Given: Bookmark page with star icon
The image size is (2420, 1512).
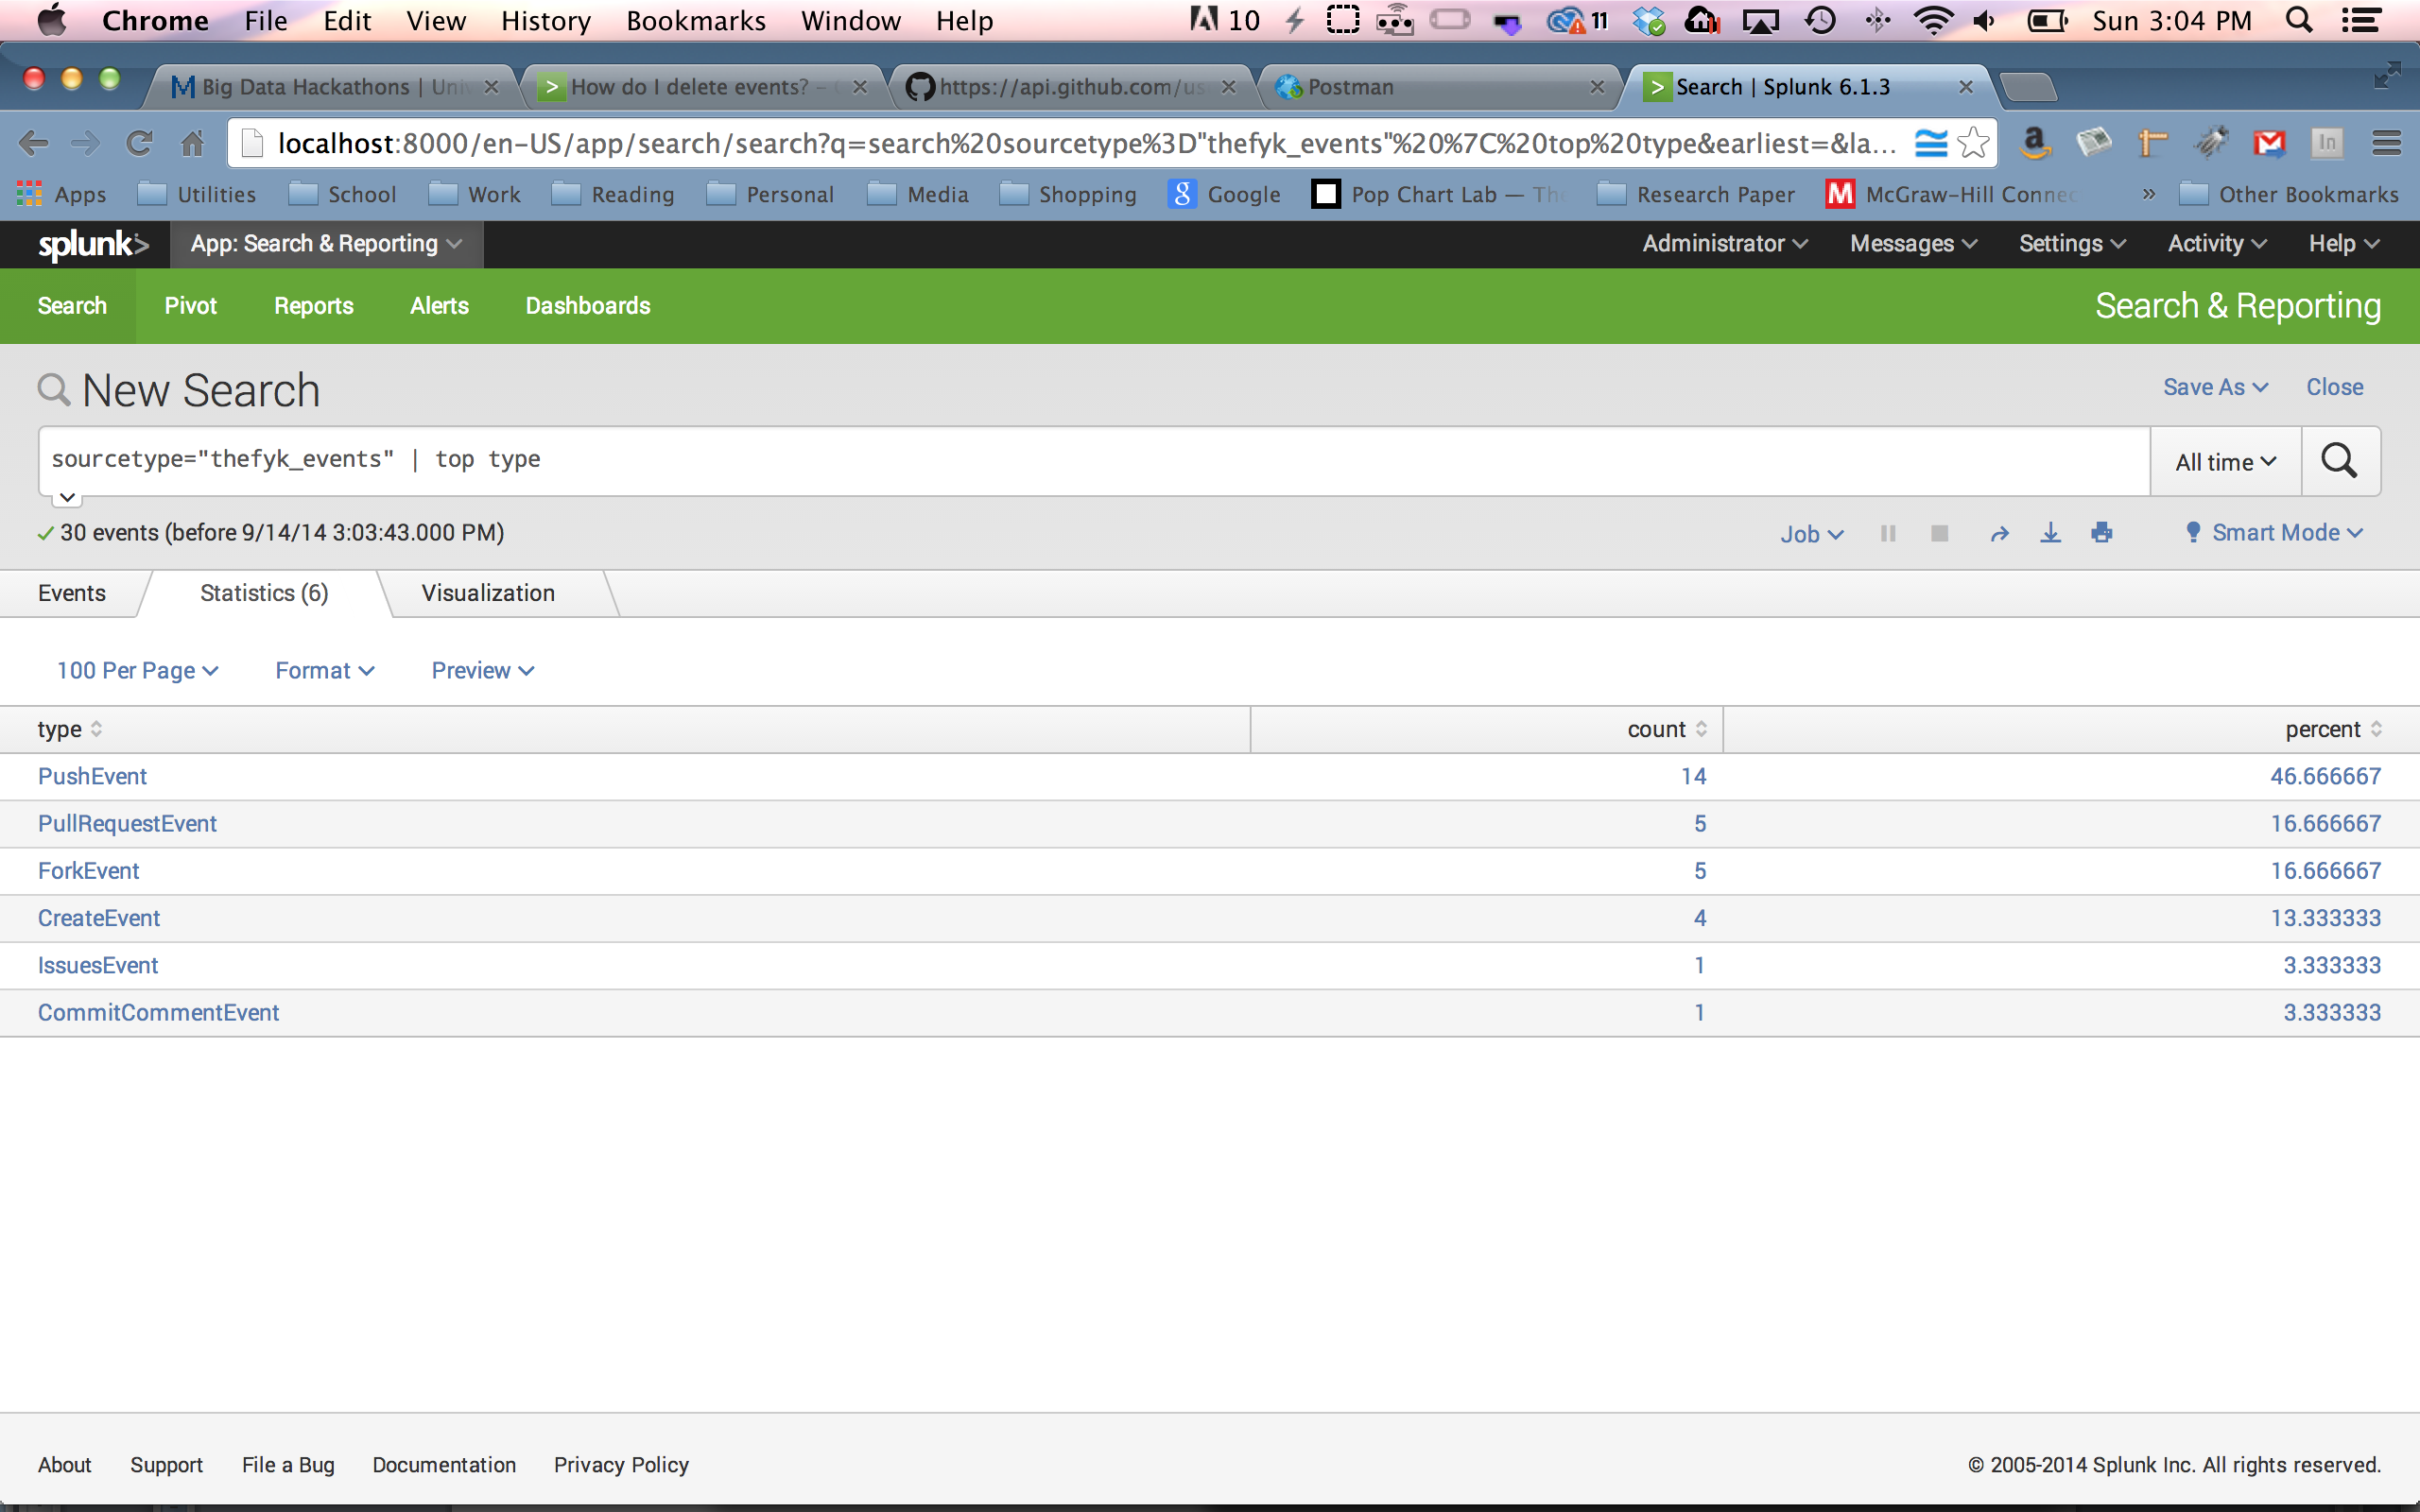Looking at the screenshot, I should [x=1973, y=144].
